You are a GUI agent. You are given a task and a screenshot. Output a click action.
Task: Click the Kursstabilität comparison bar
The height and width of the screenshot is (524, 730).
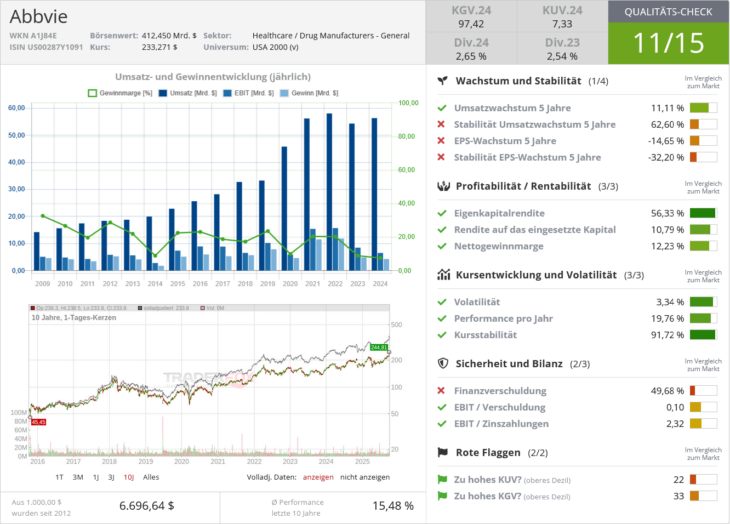click(x=703, y=334)
